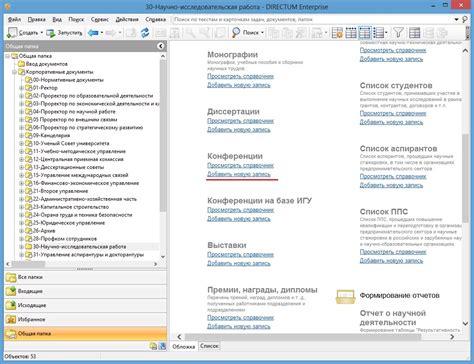The image size is (474, 364).
Task: Click the folder tree scrollbar down arrow
Action: 163,257
